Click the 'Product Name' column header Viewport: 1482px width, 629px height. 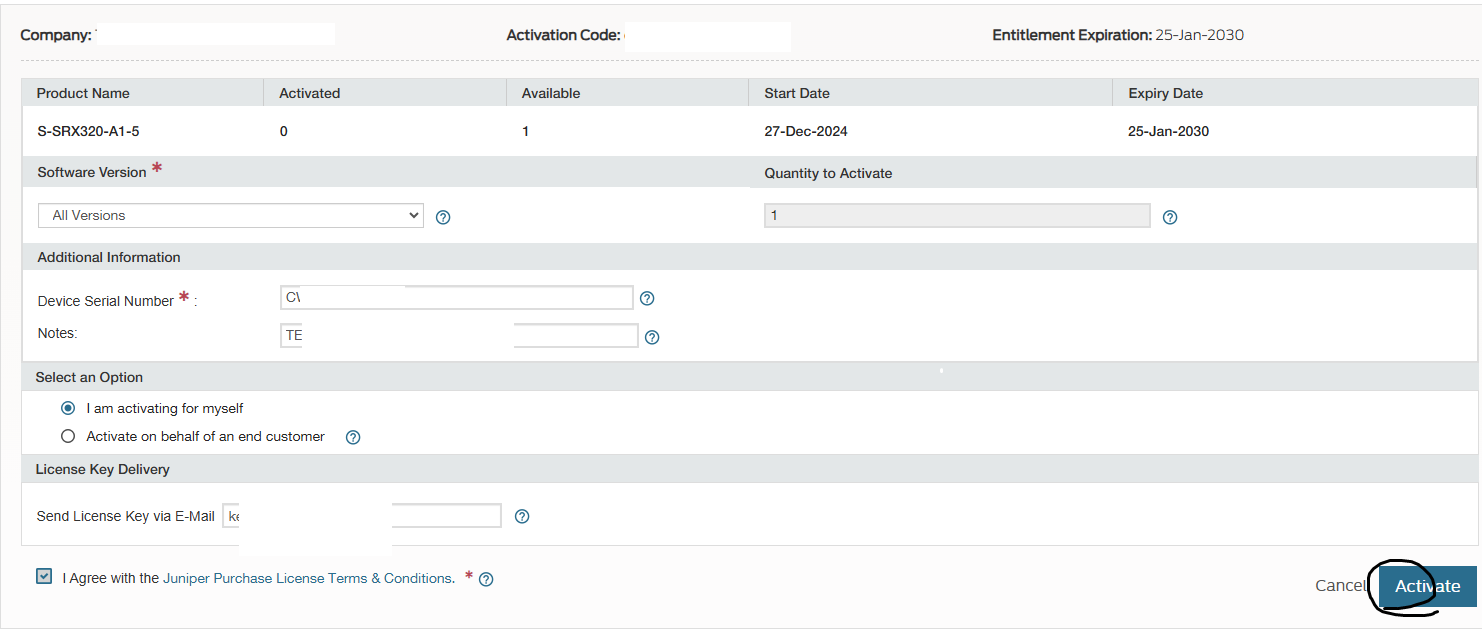[x=83, y=93]
